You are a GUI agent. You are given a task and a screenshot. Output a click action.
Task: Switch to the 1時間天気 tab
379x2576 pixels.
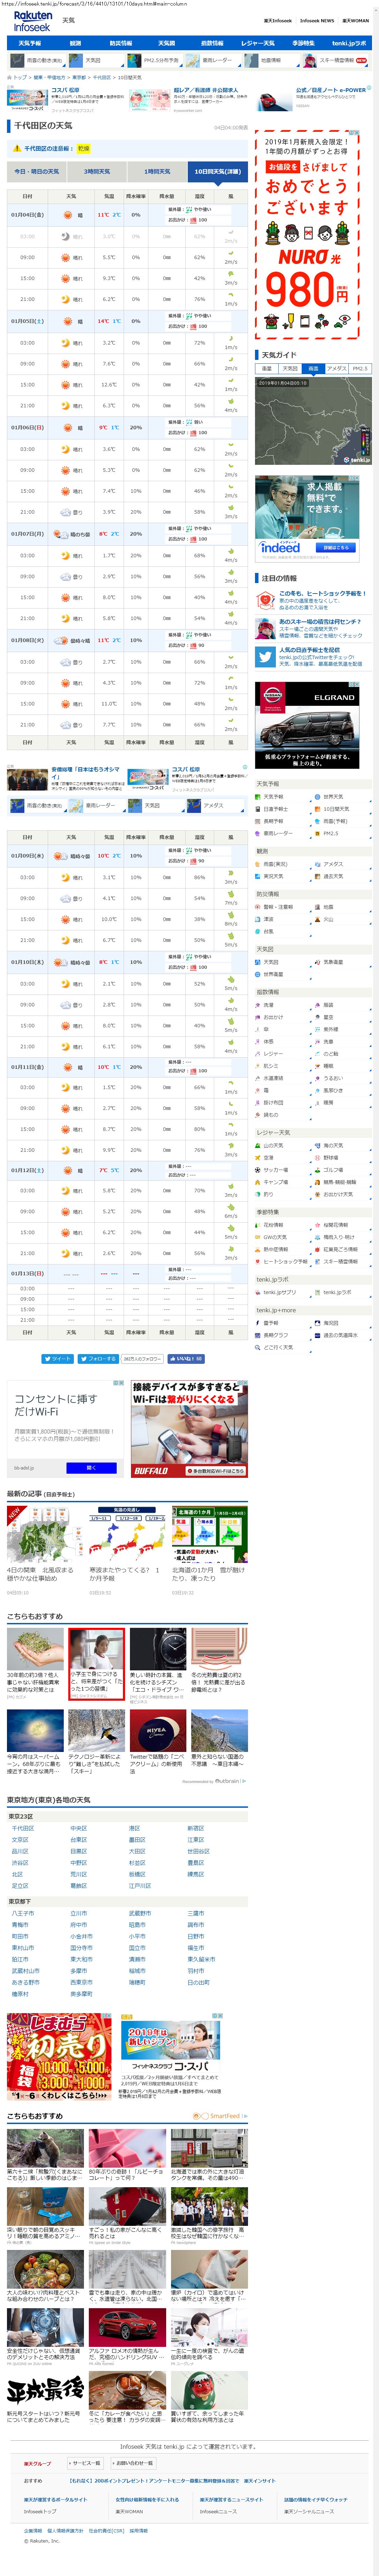point(157,172)
